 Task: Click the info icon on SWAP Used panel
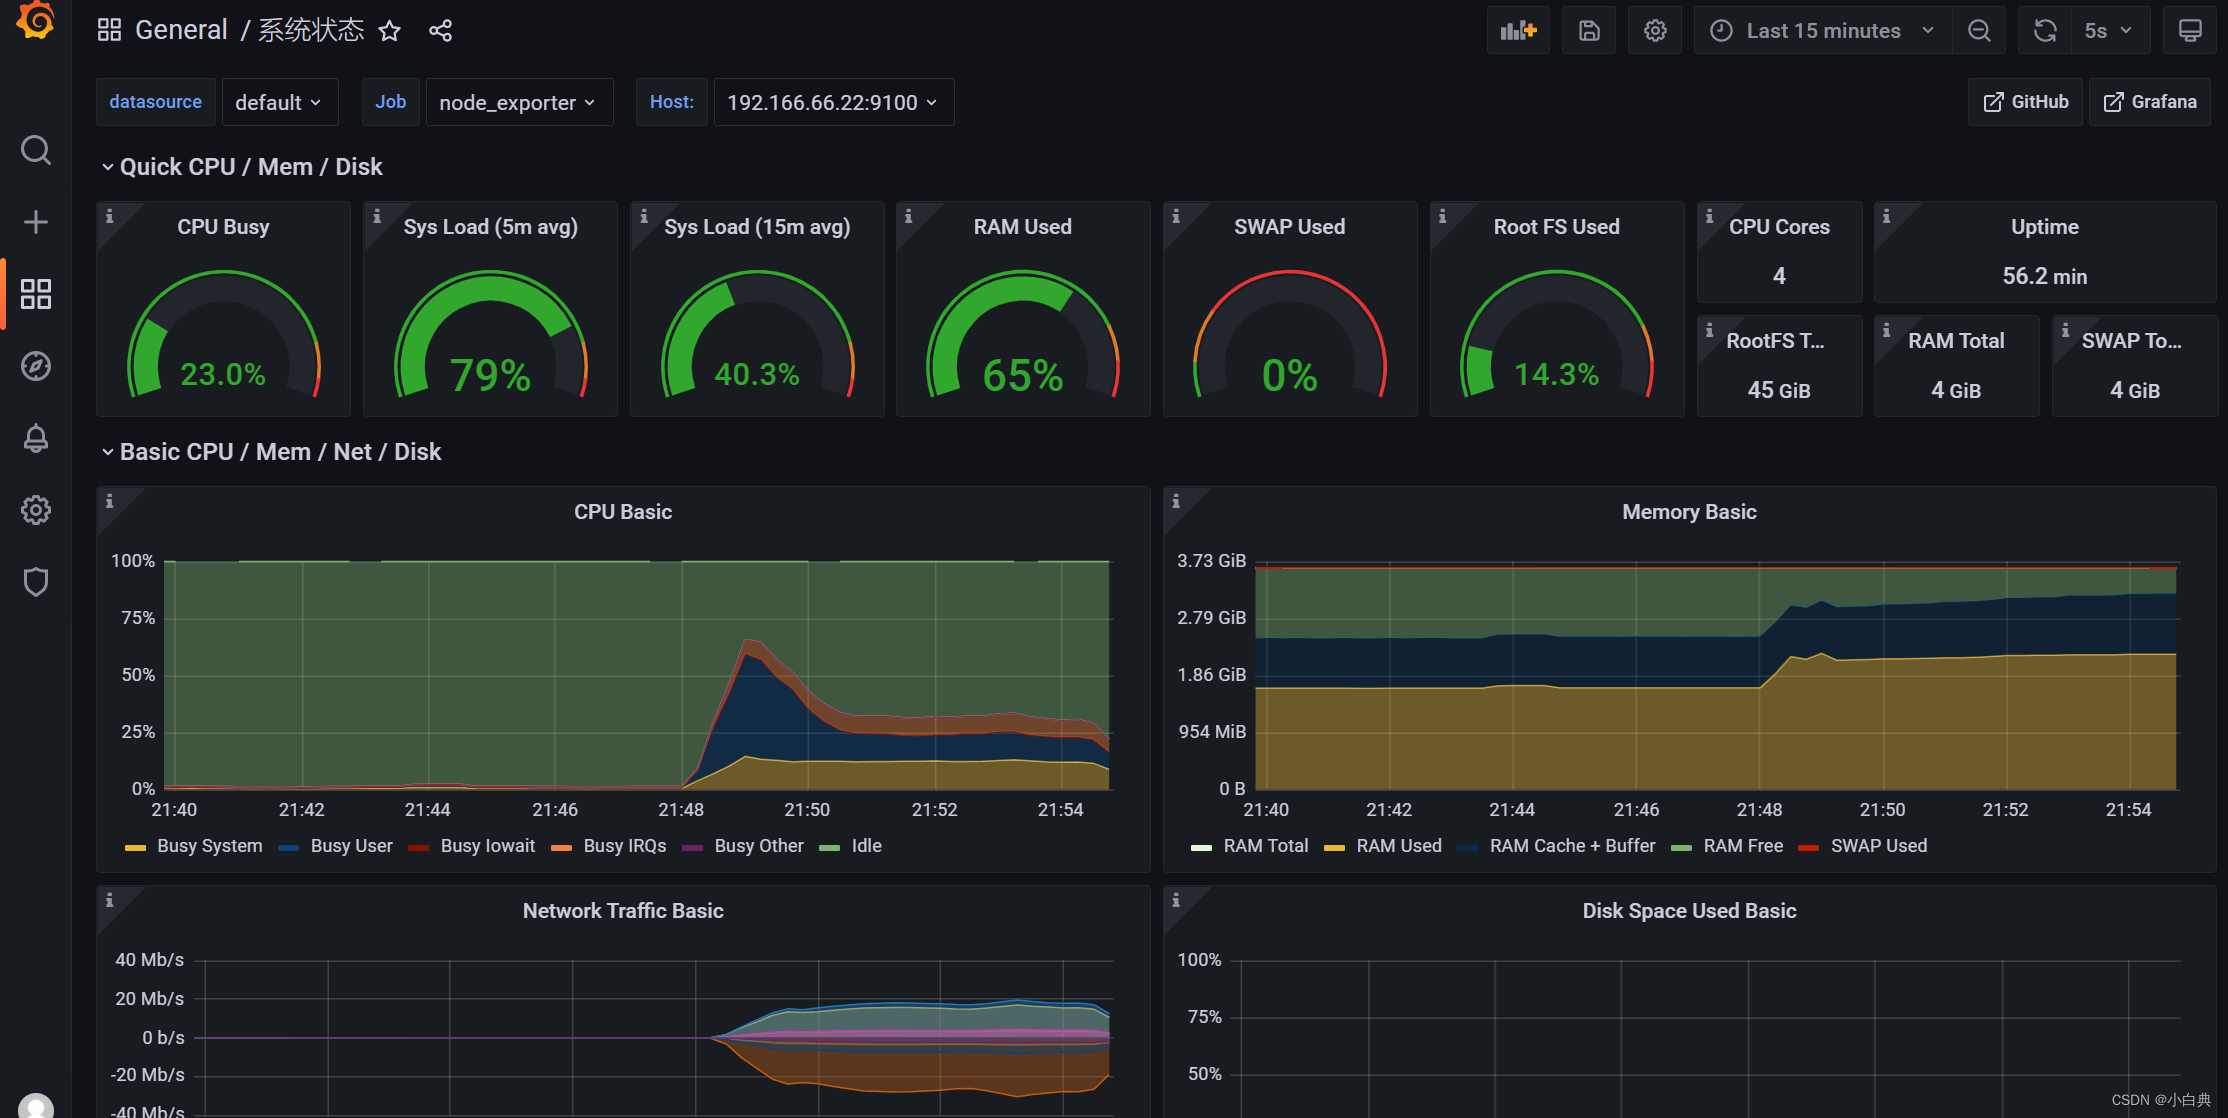point(1176,216)
